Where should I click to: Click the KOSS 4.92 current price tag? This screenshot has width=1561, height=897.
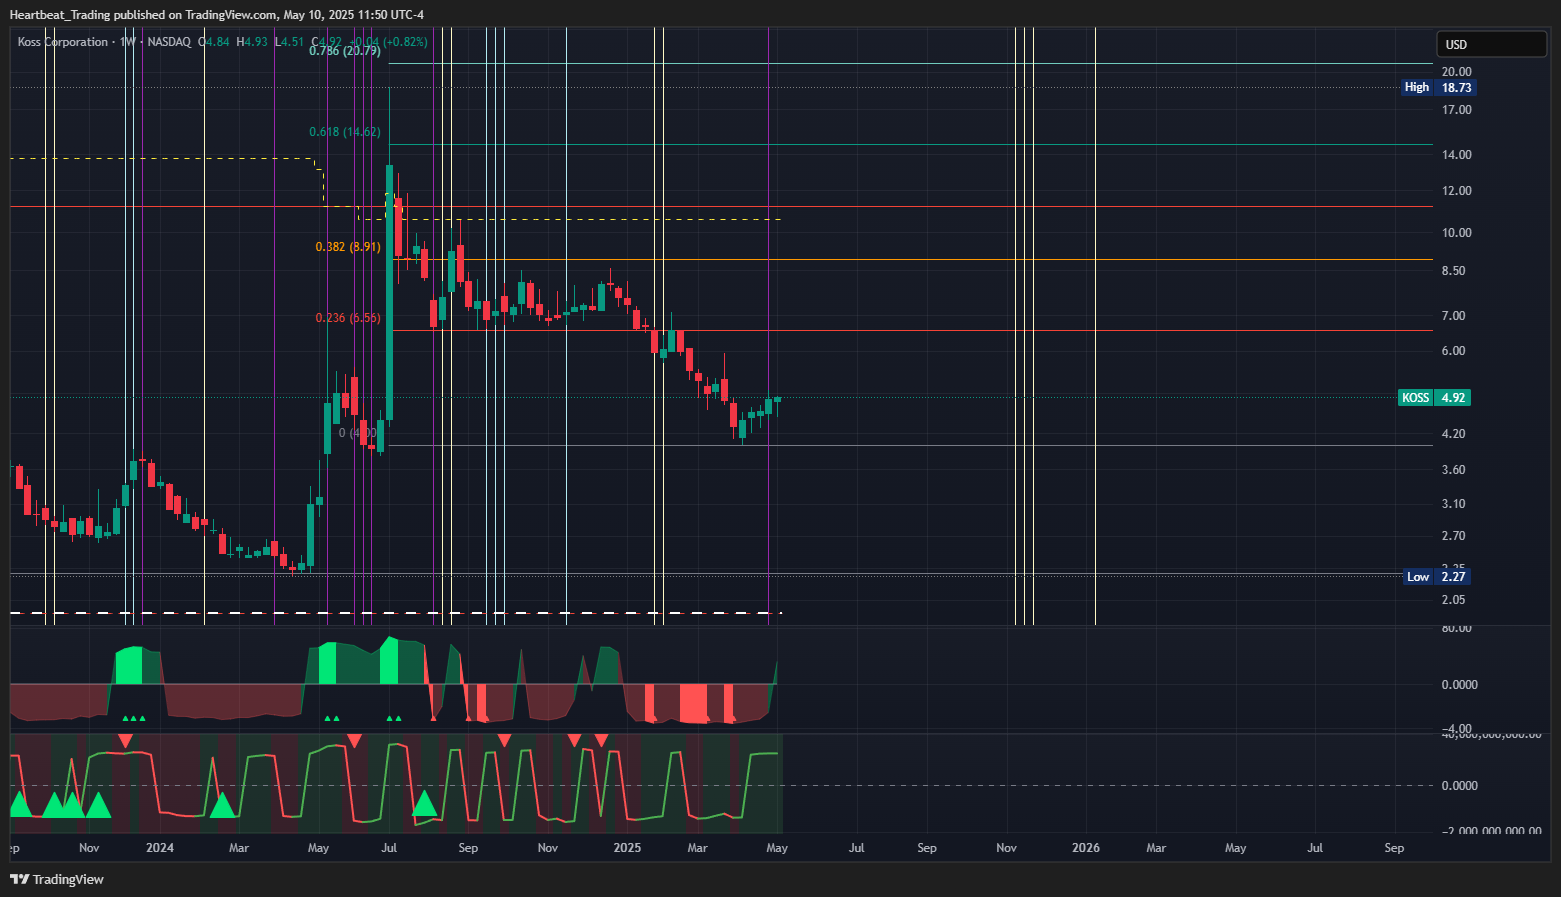pos(1435,398)
